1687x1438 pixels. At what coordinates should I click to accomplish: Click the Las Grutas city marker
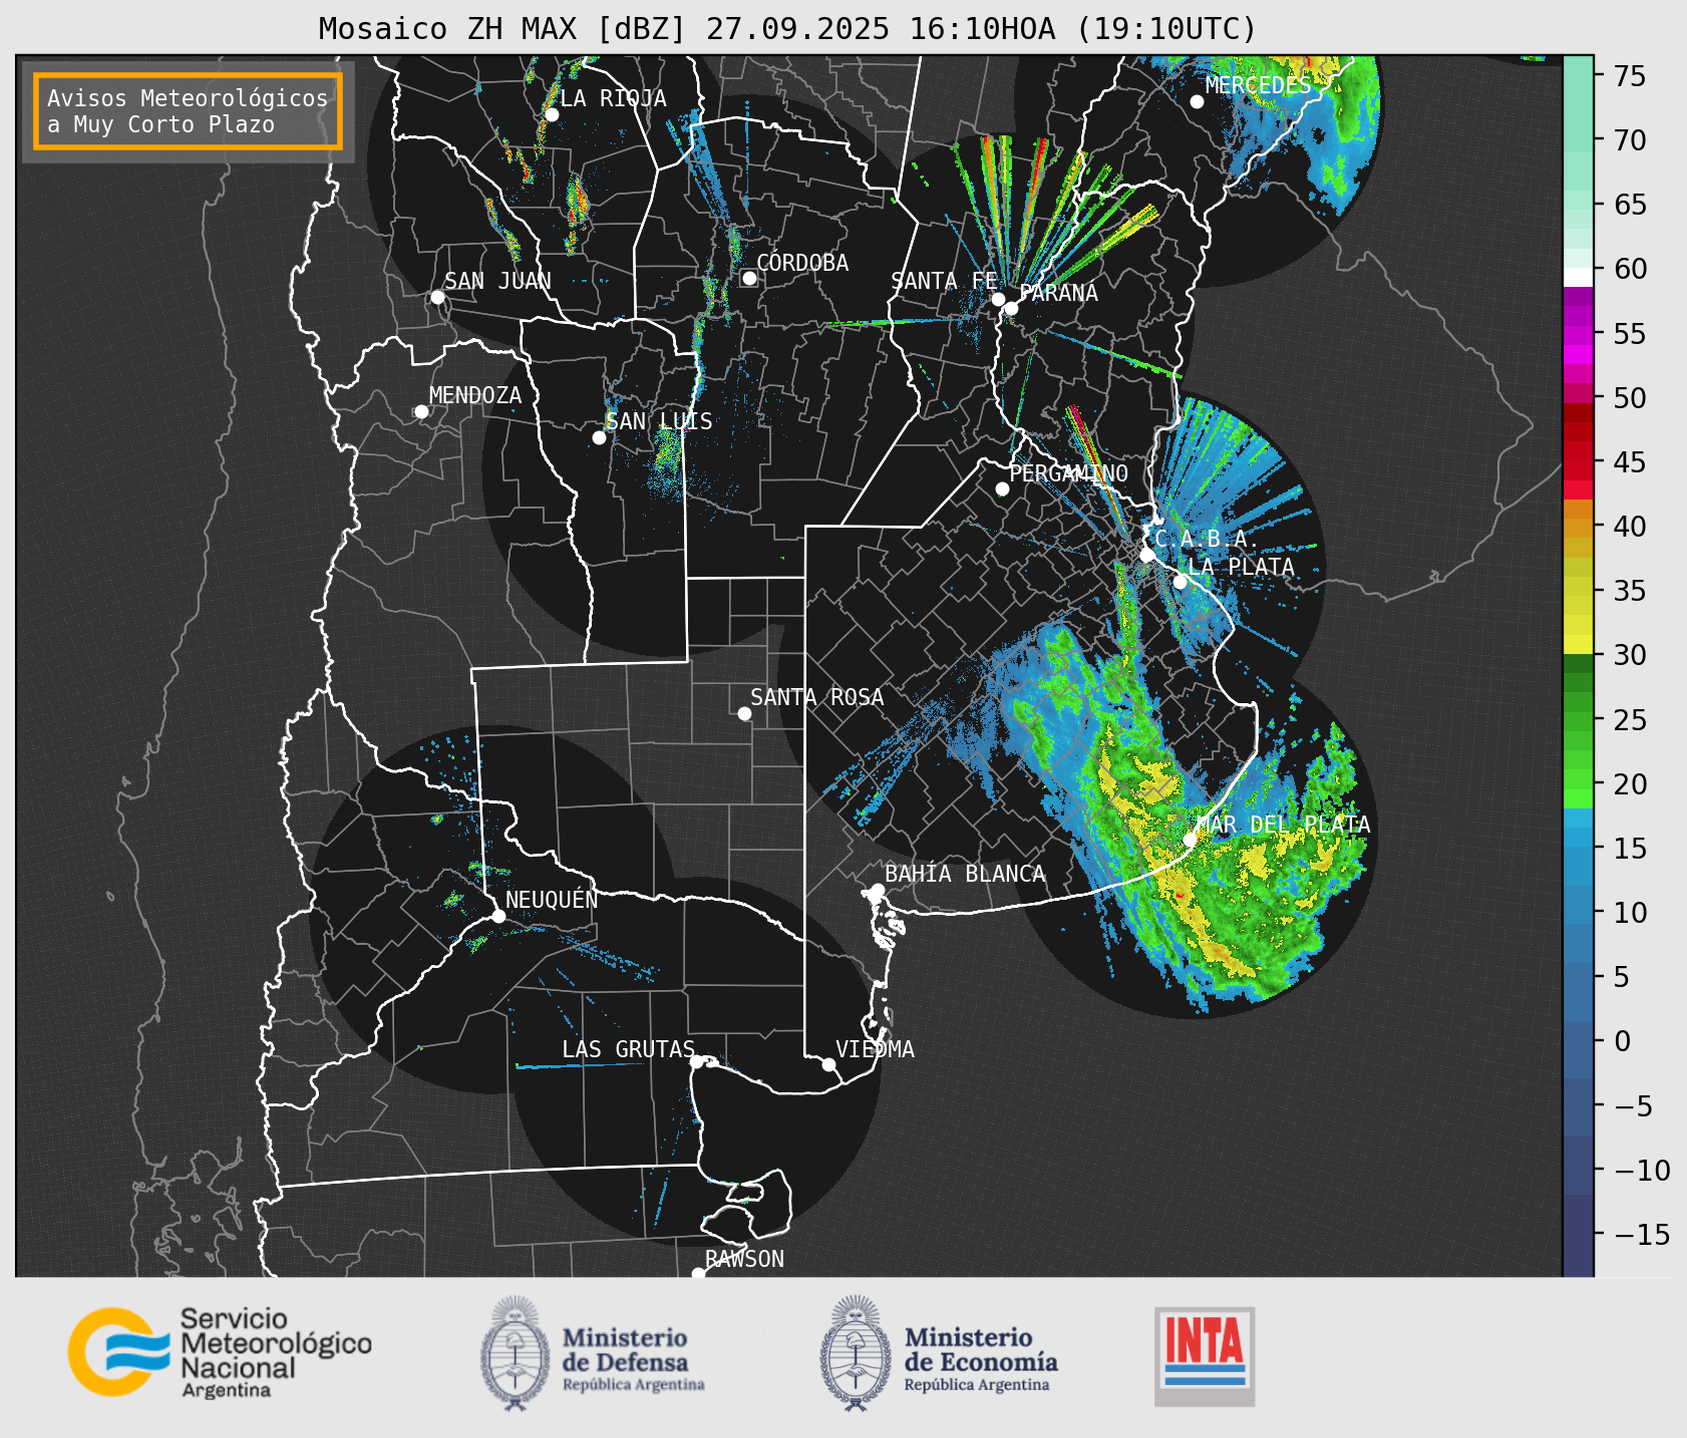click(x=697, y=1061)
